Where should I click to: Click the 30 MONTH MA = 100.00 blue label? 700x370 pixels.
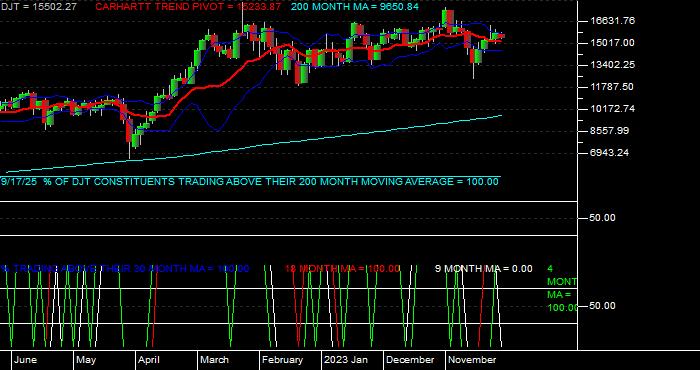pyautogui.click(x=125, y=269)
